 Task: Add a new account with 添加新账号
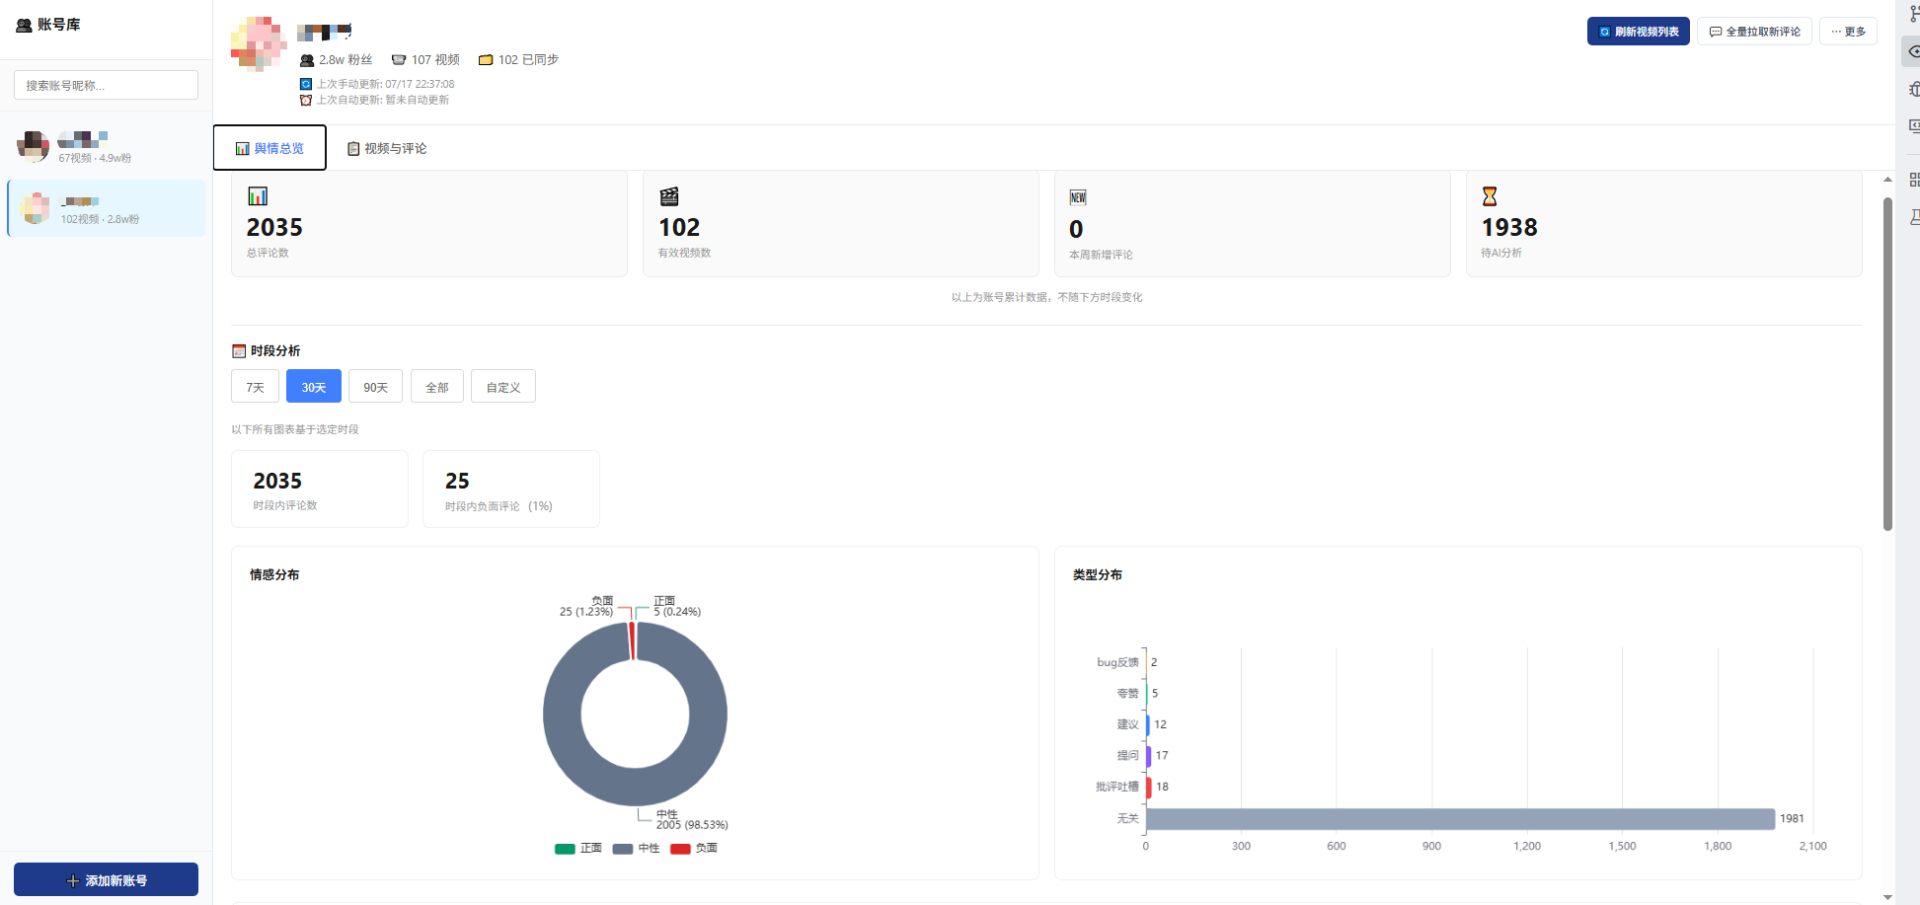click(x=106, y=880)
